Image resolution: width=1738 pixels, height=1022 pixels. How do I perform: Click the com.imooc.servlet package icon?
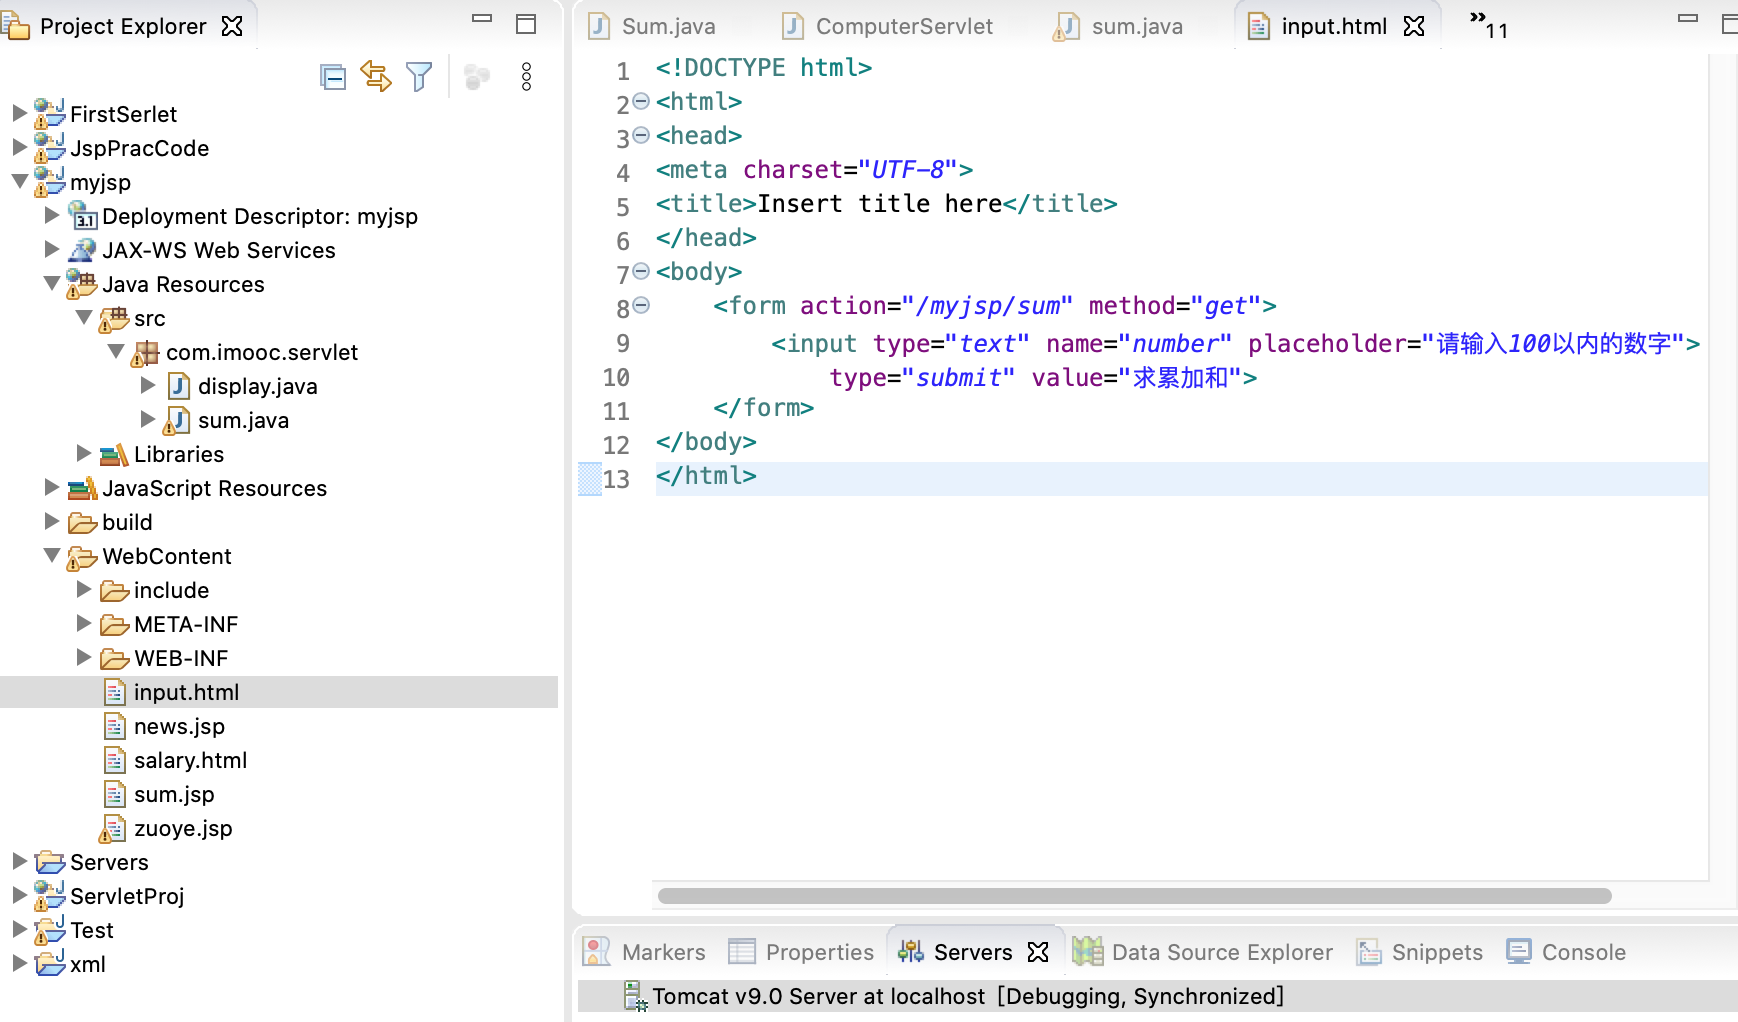(146, 352)
